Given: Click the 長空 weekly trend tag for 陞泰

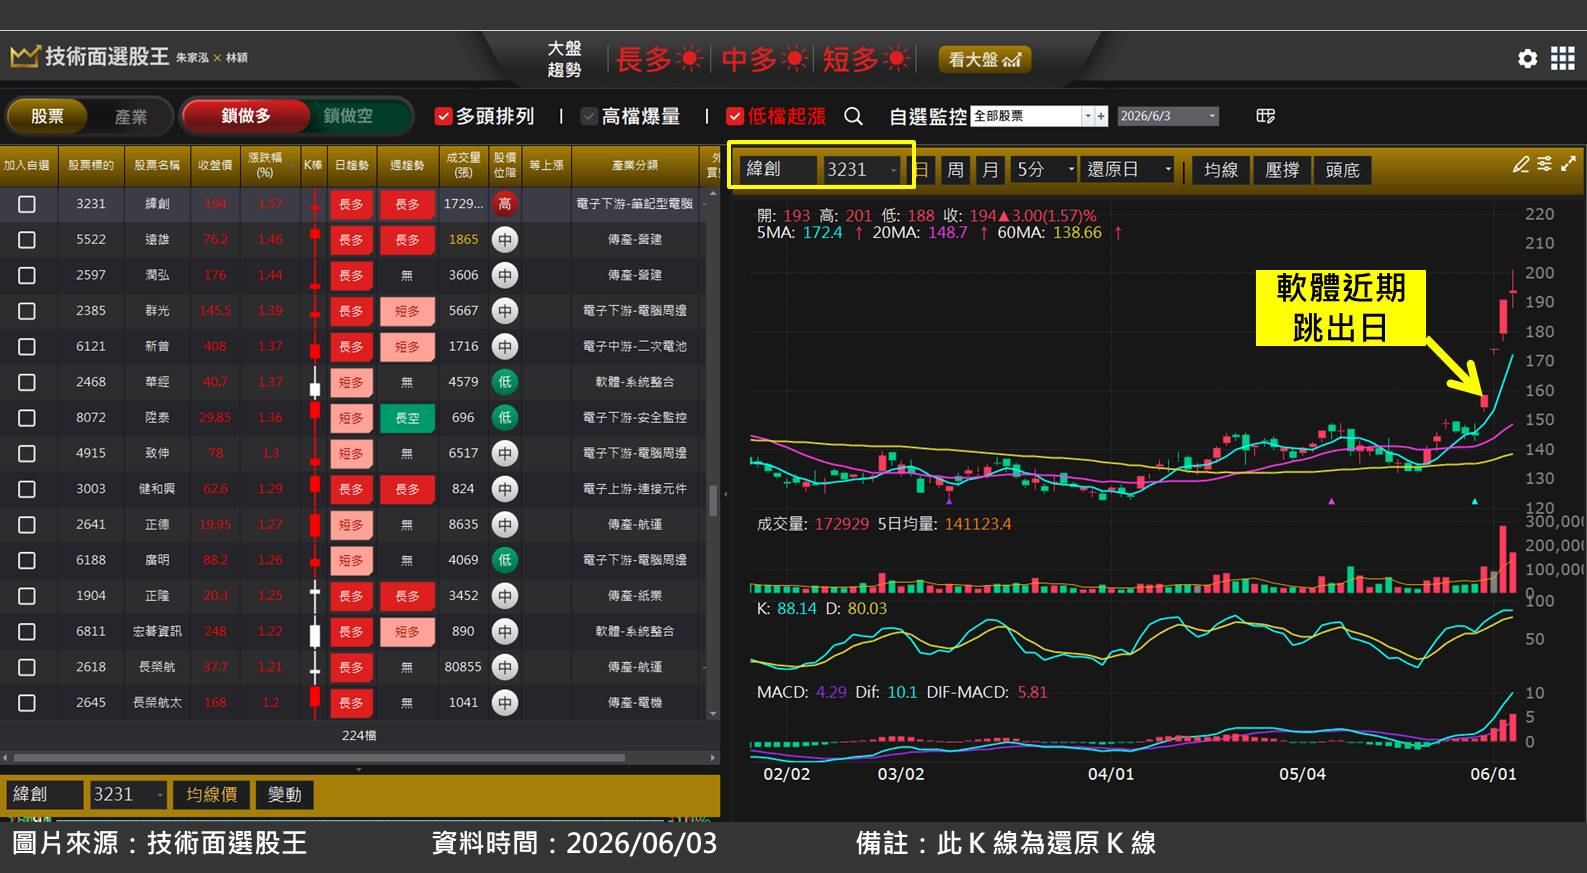Looking at the screenshot, I should (x=407, y=418).
